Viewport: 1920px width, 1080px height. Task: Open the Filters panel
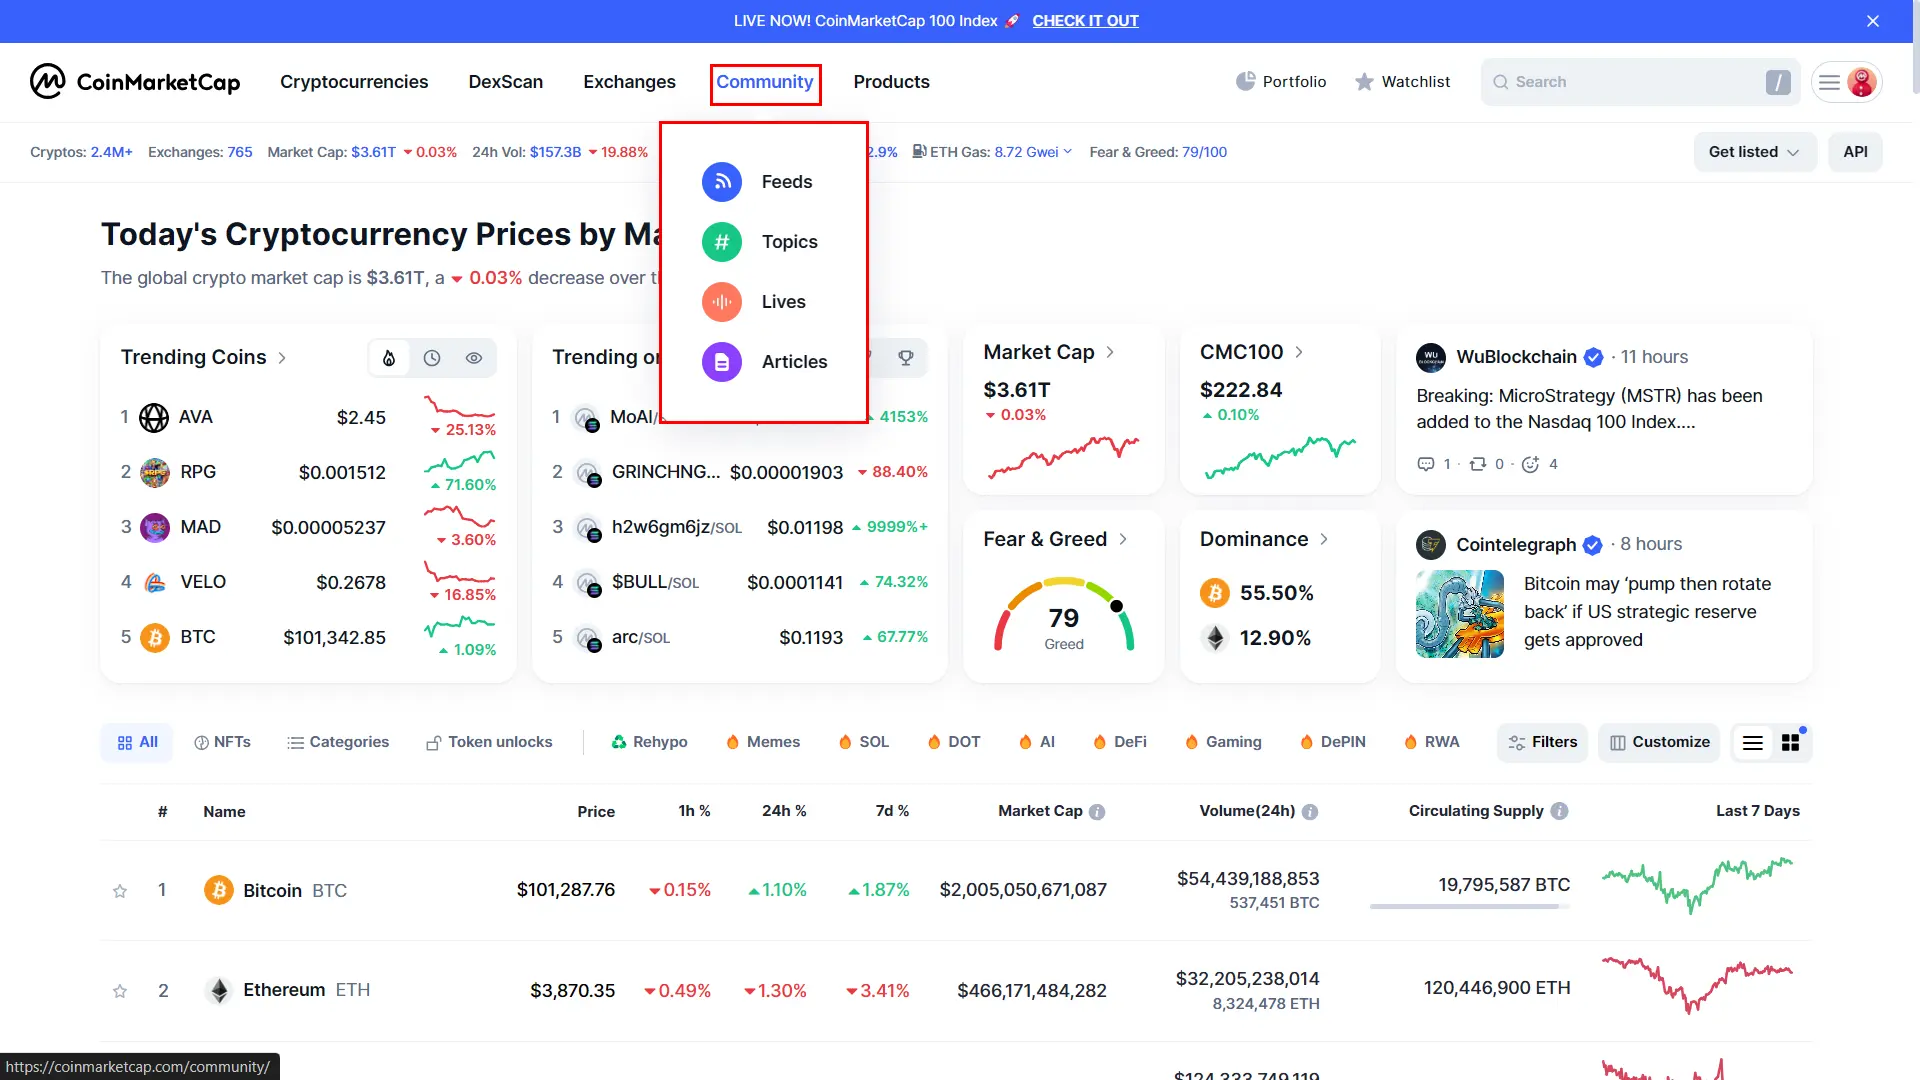[x=1542, y=743]
